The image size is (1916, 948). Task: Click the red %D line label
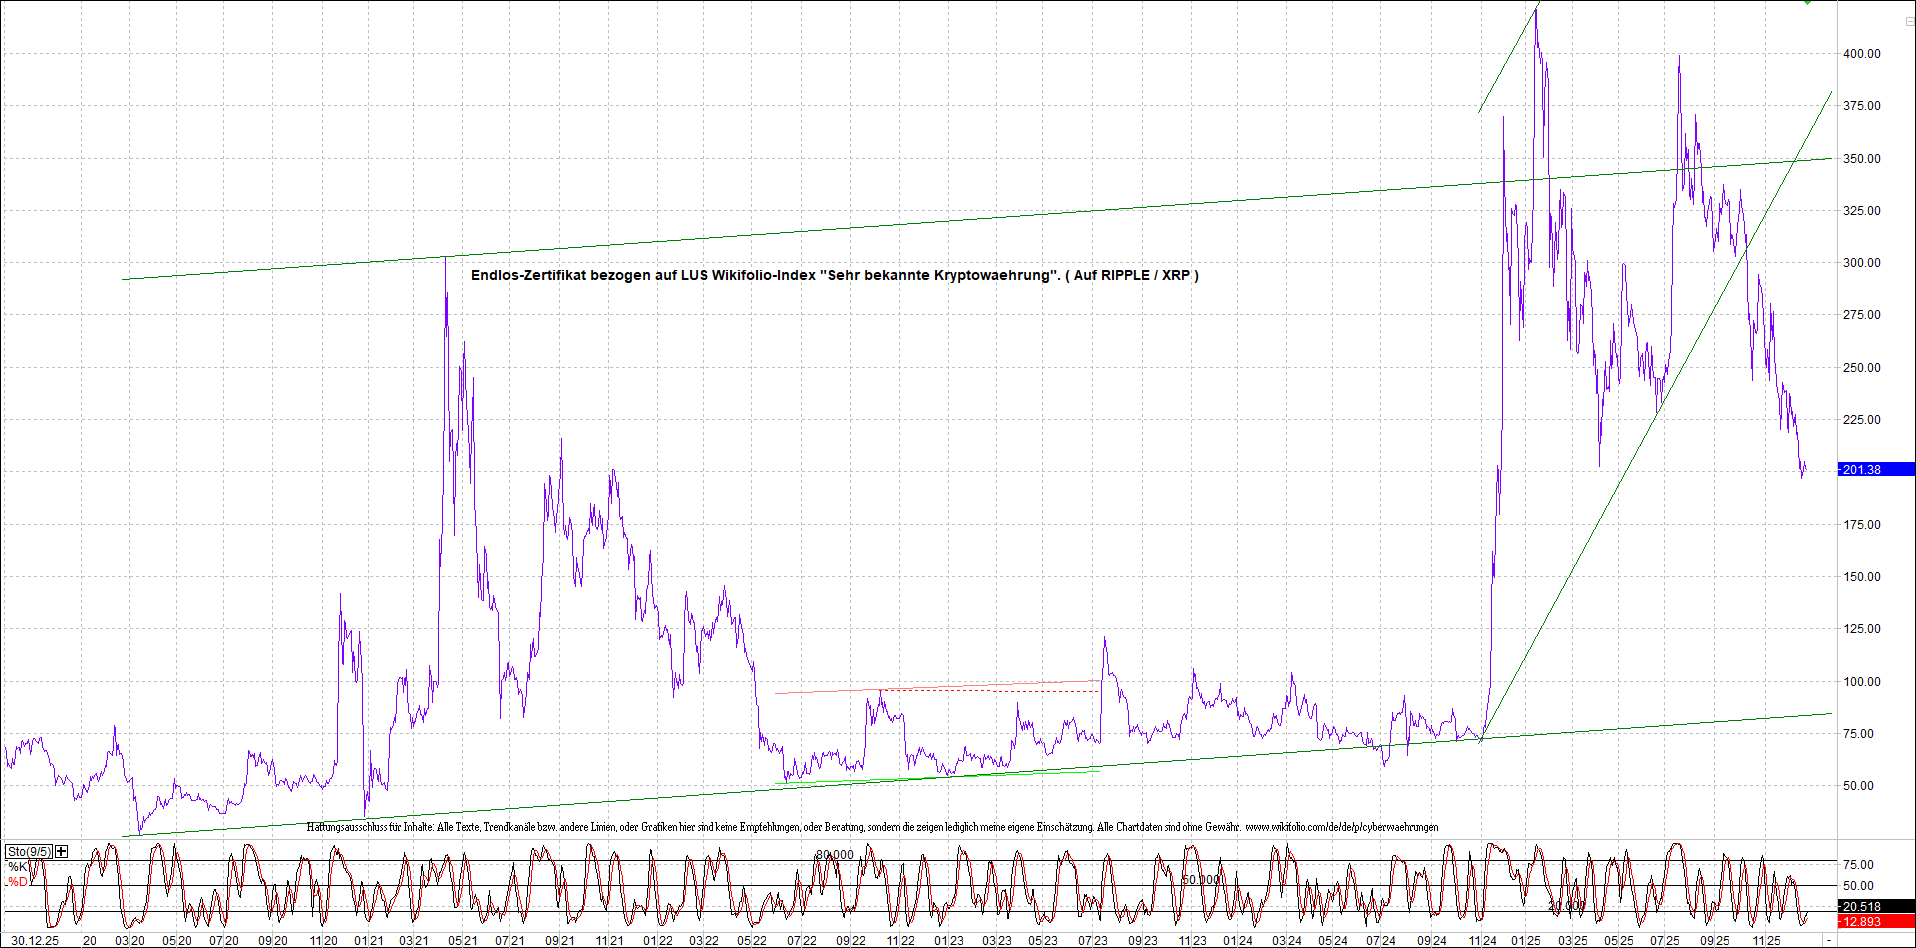click(x=18, y=882)
